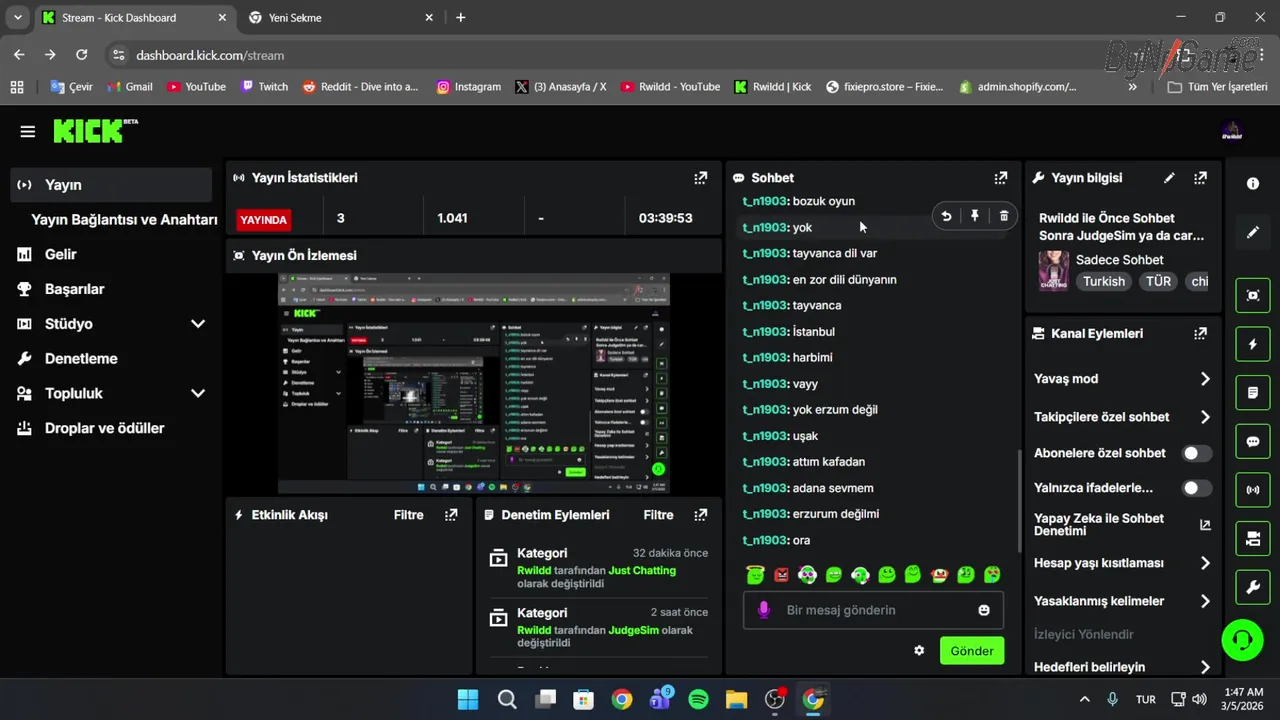
Task: Toggle the chat bubble widget in the right sidebar
Action: point(1253,442)
